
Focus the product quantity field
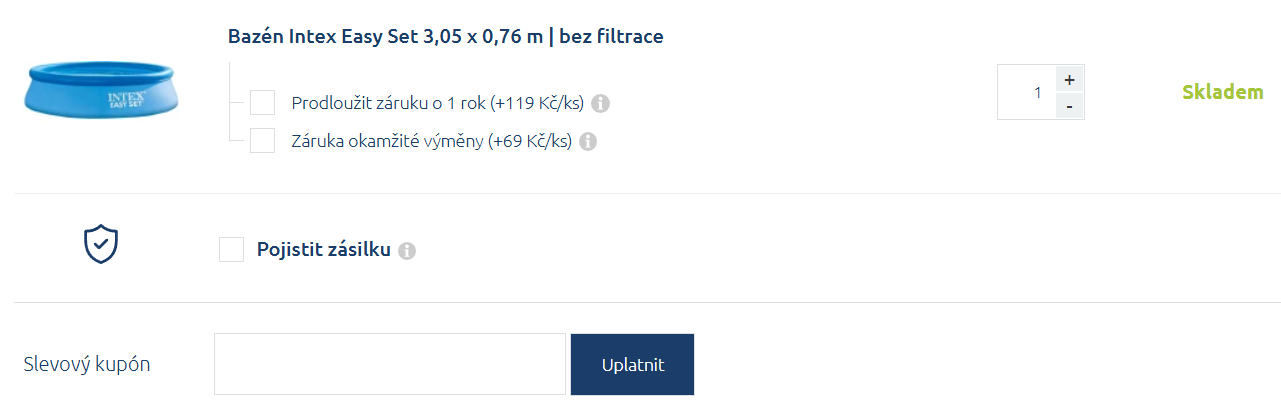point(1027,93)
